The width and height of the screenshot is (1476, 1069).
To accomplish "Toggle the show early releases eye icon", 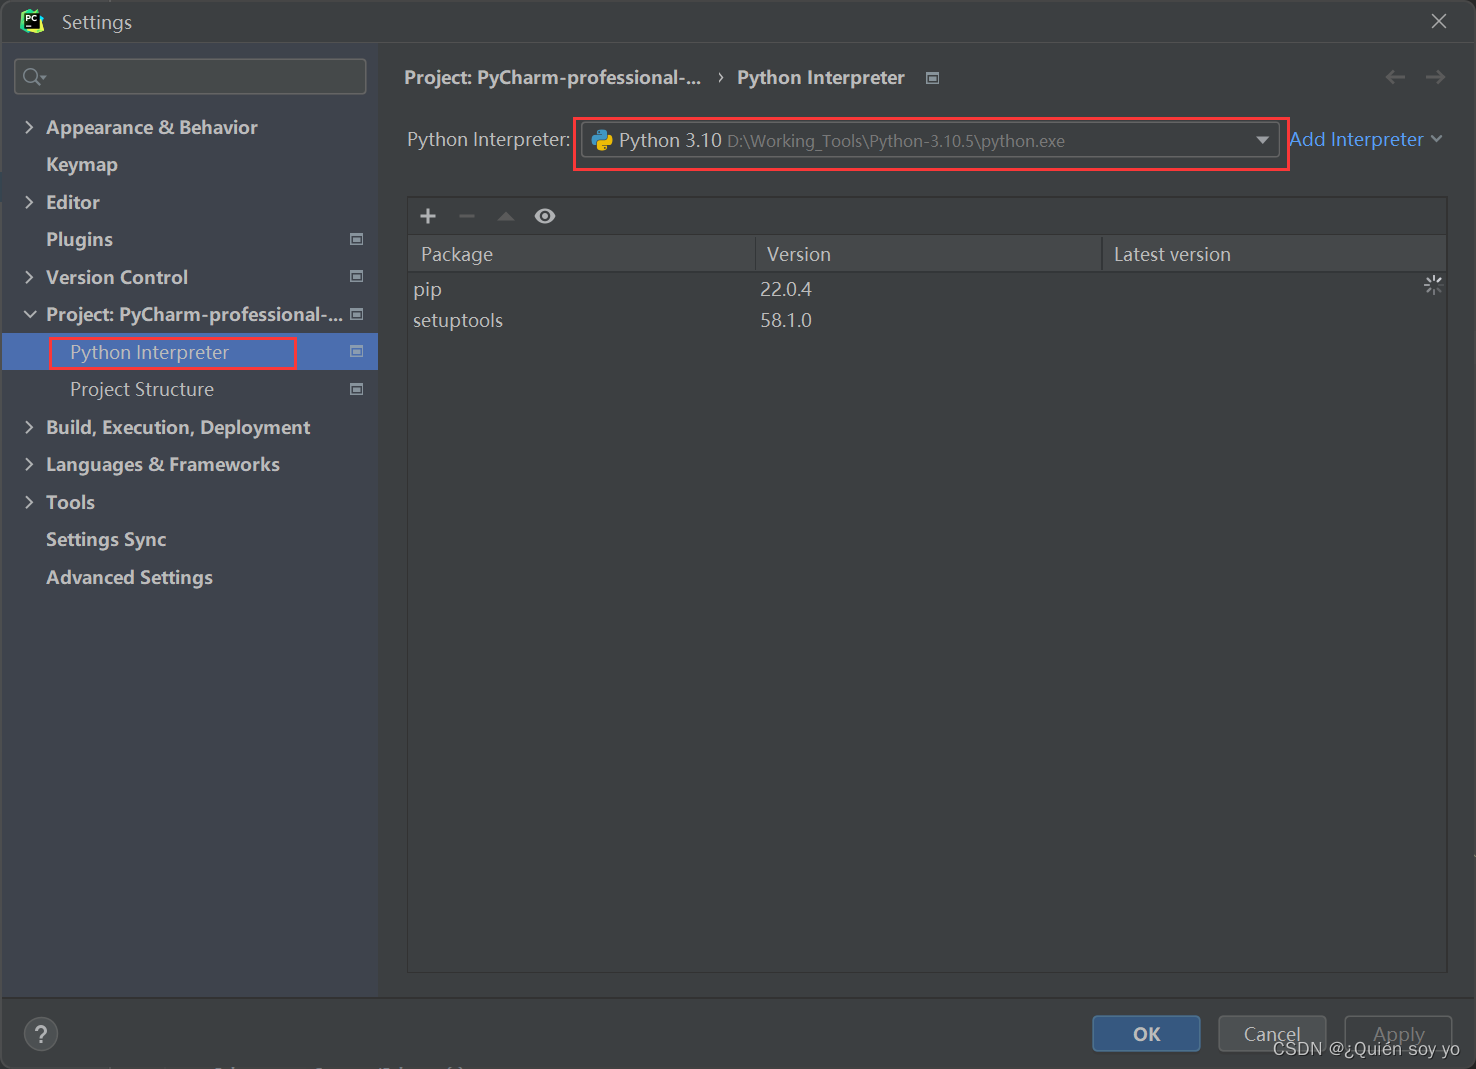I will coord(545,216).
